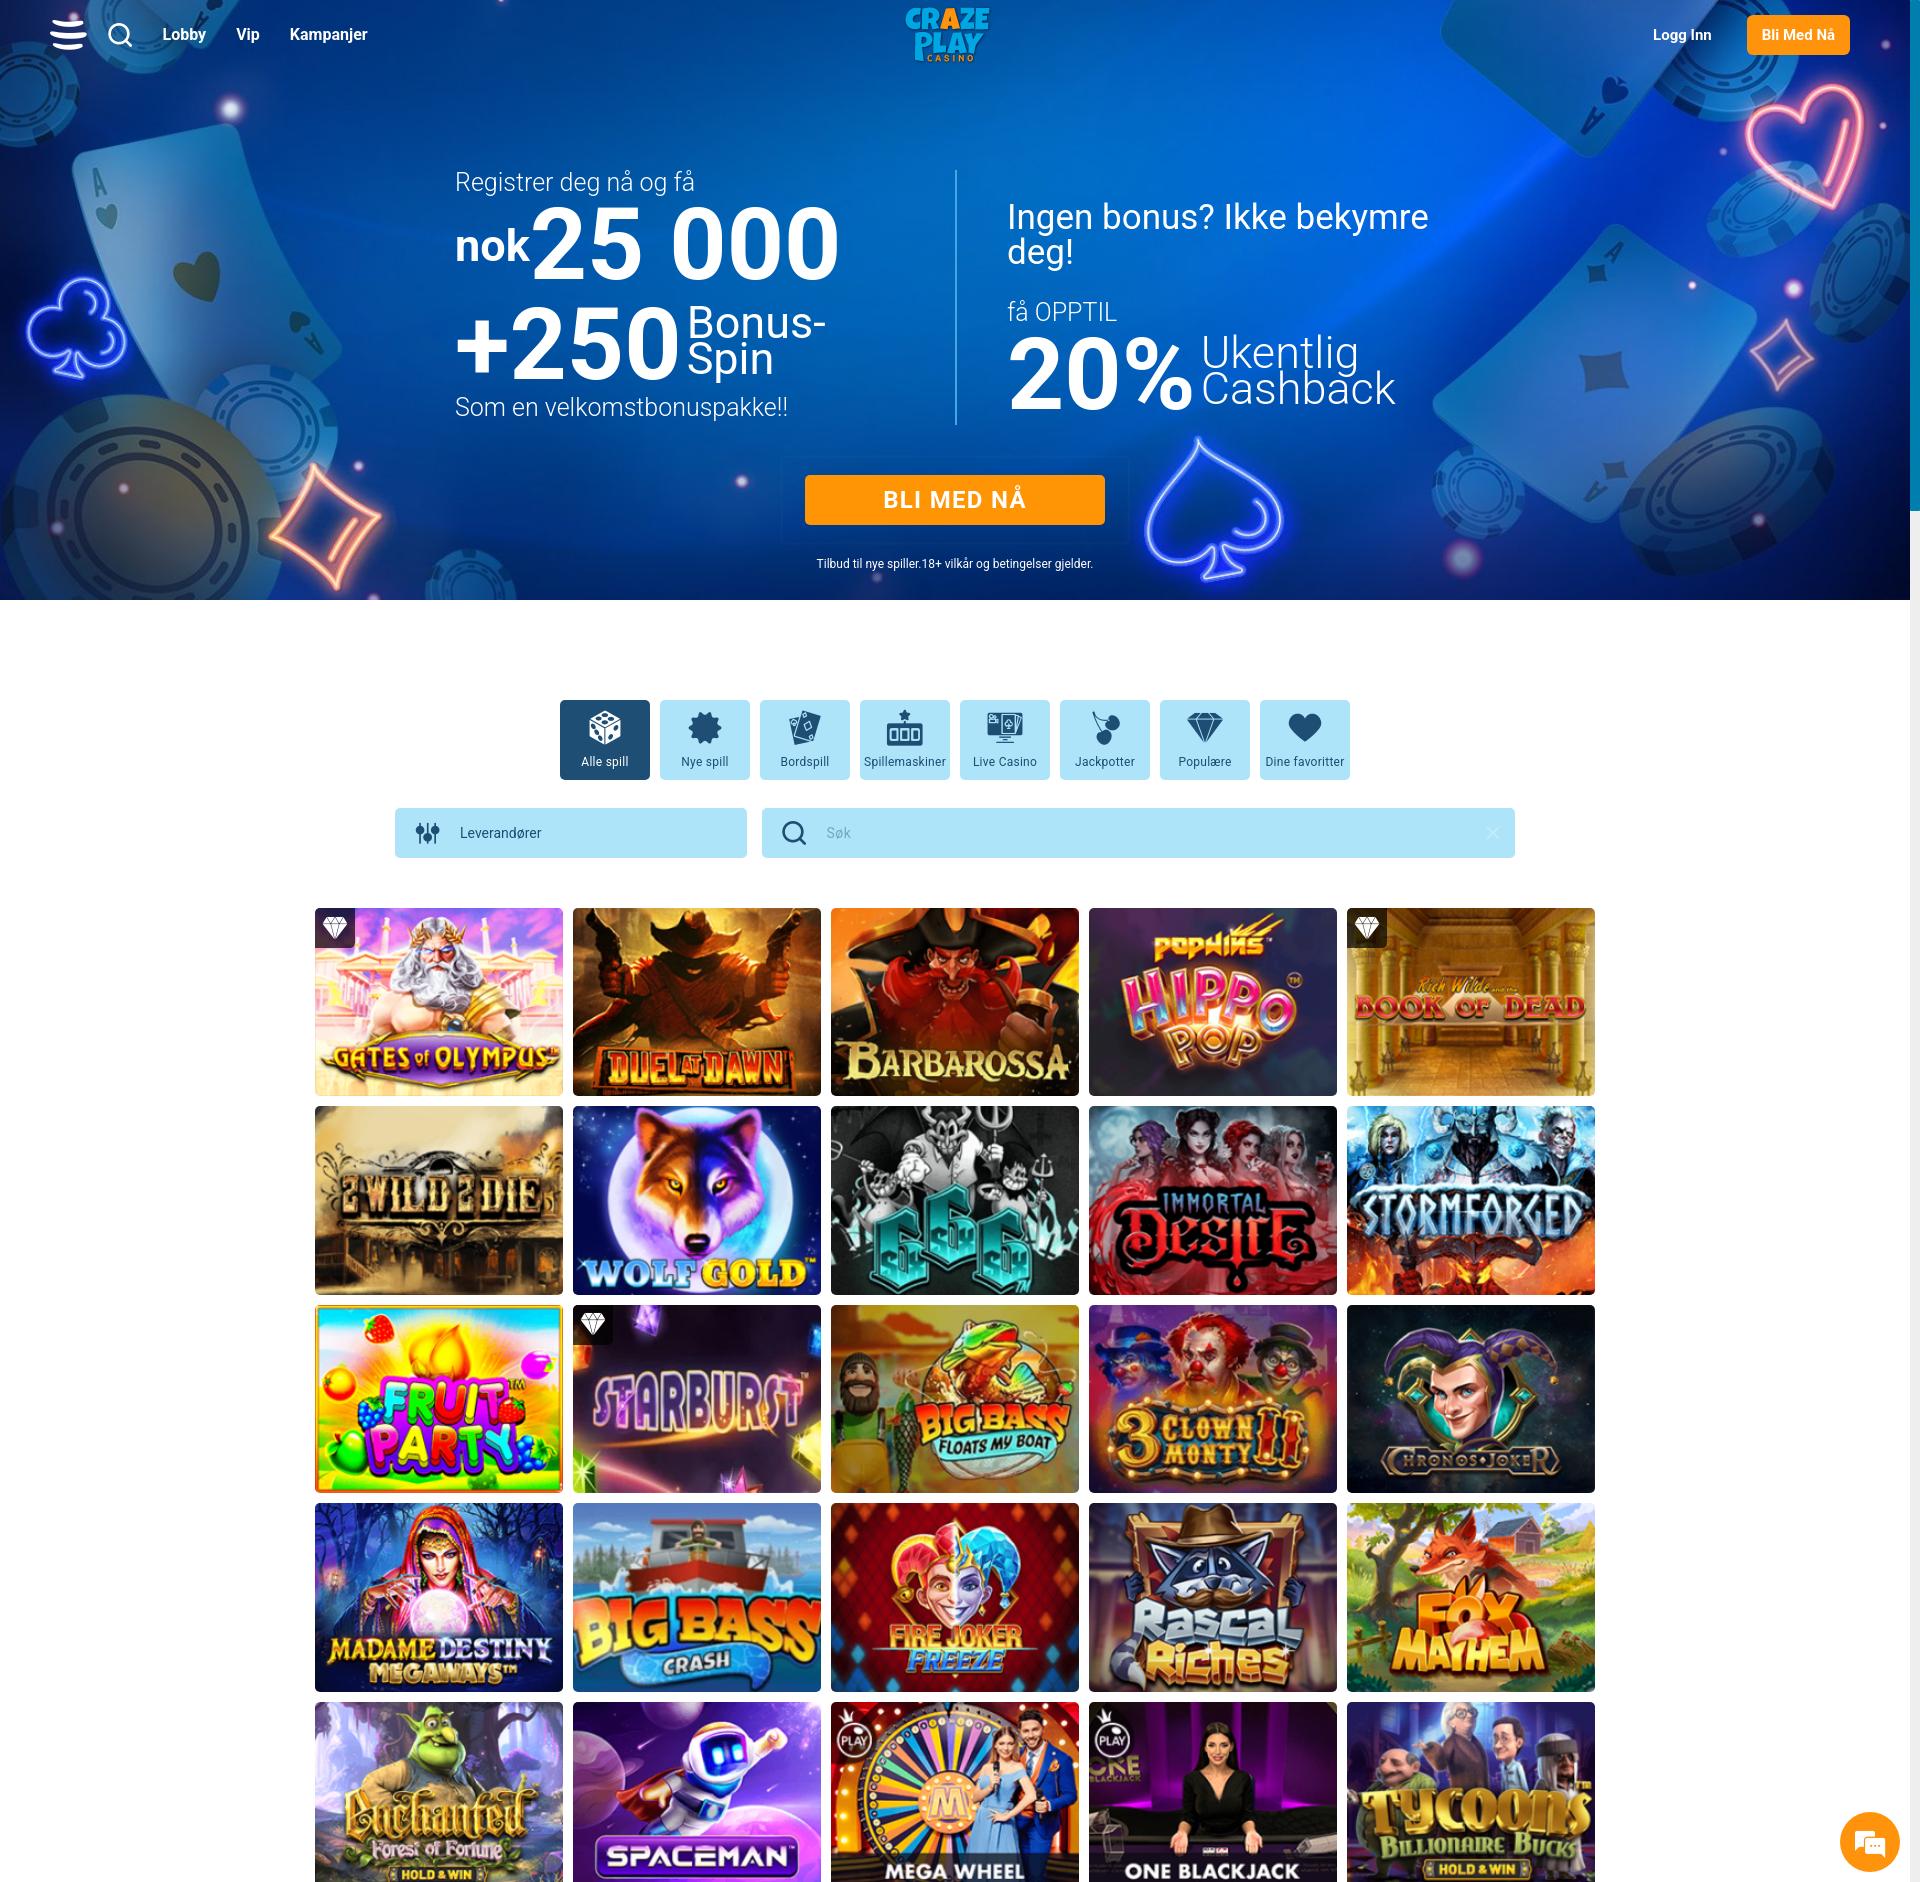Screen dimensions: 1920x1882
Task: Show the Jackpotter cherry category
Action: 1105,739
